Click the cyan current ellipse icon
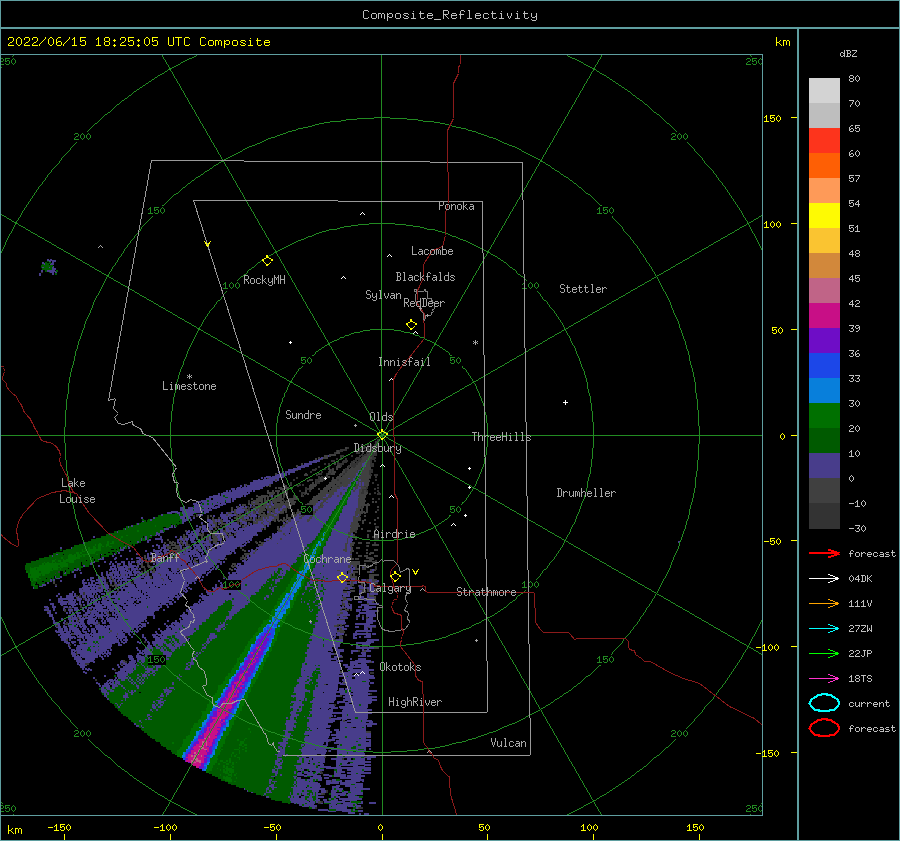Screen dimensions: 900x841 (824, 703)
